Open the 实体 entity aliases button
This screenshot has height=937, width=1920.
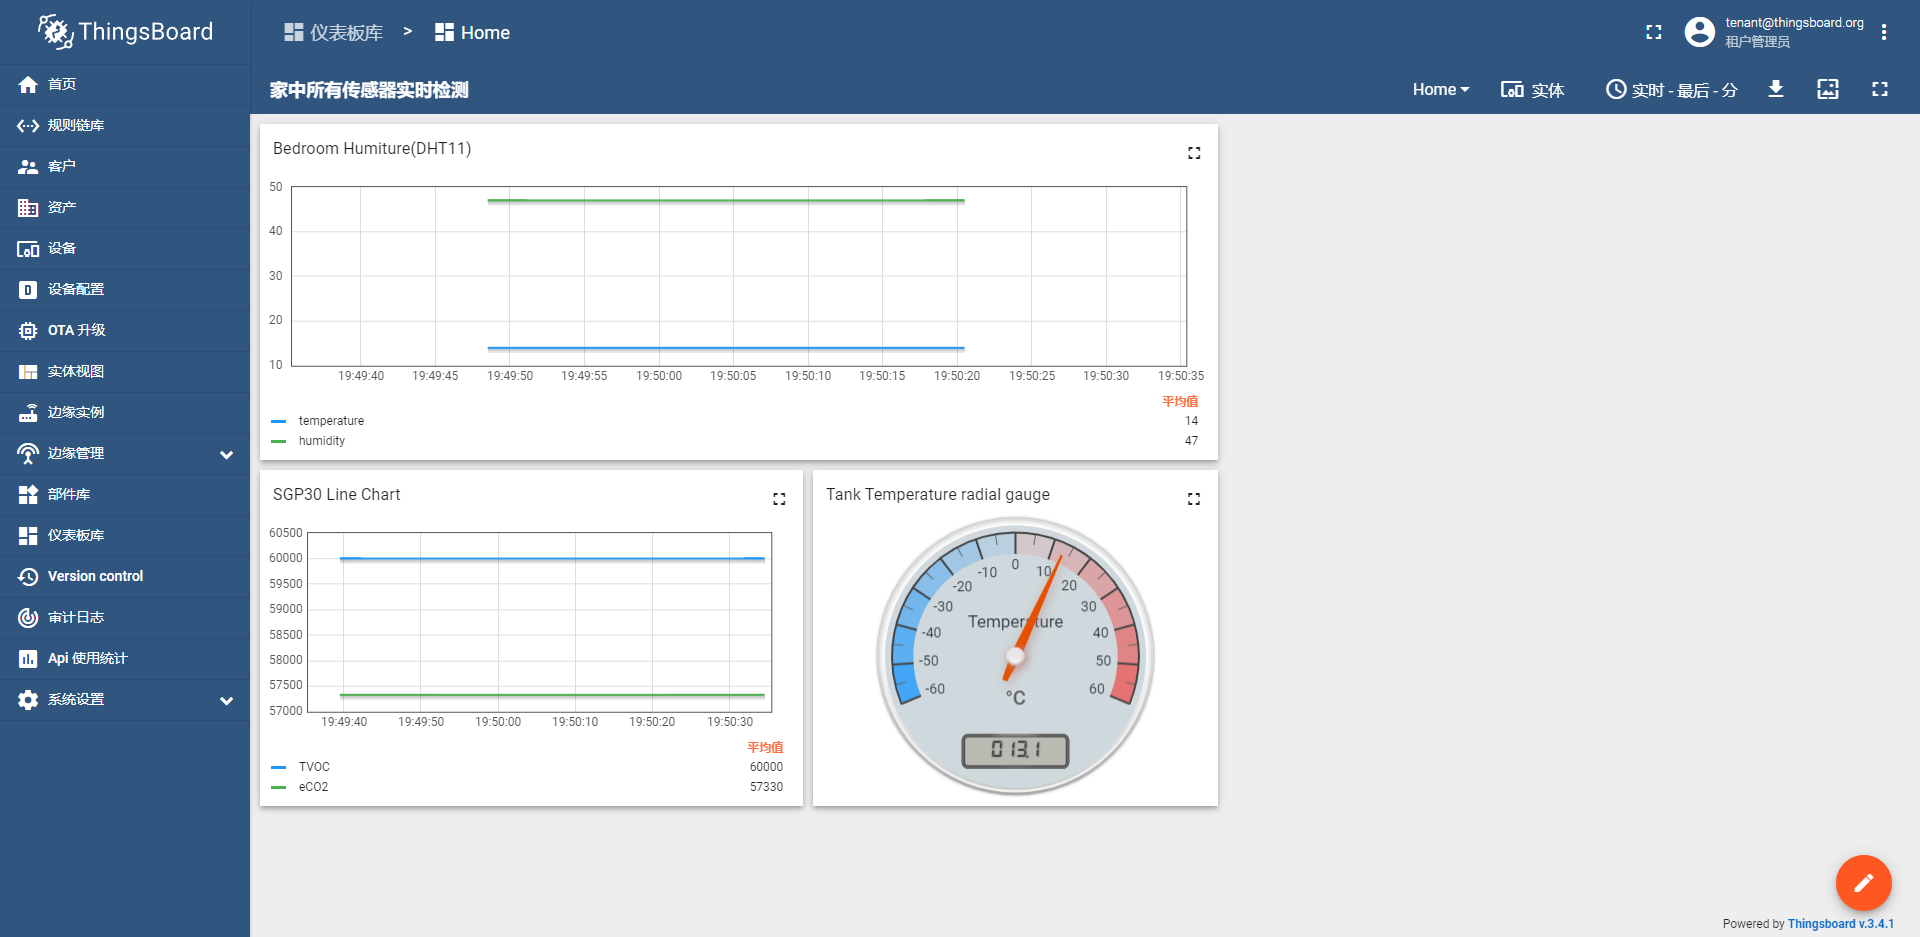1532,89
